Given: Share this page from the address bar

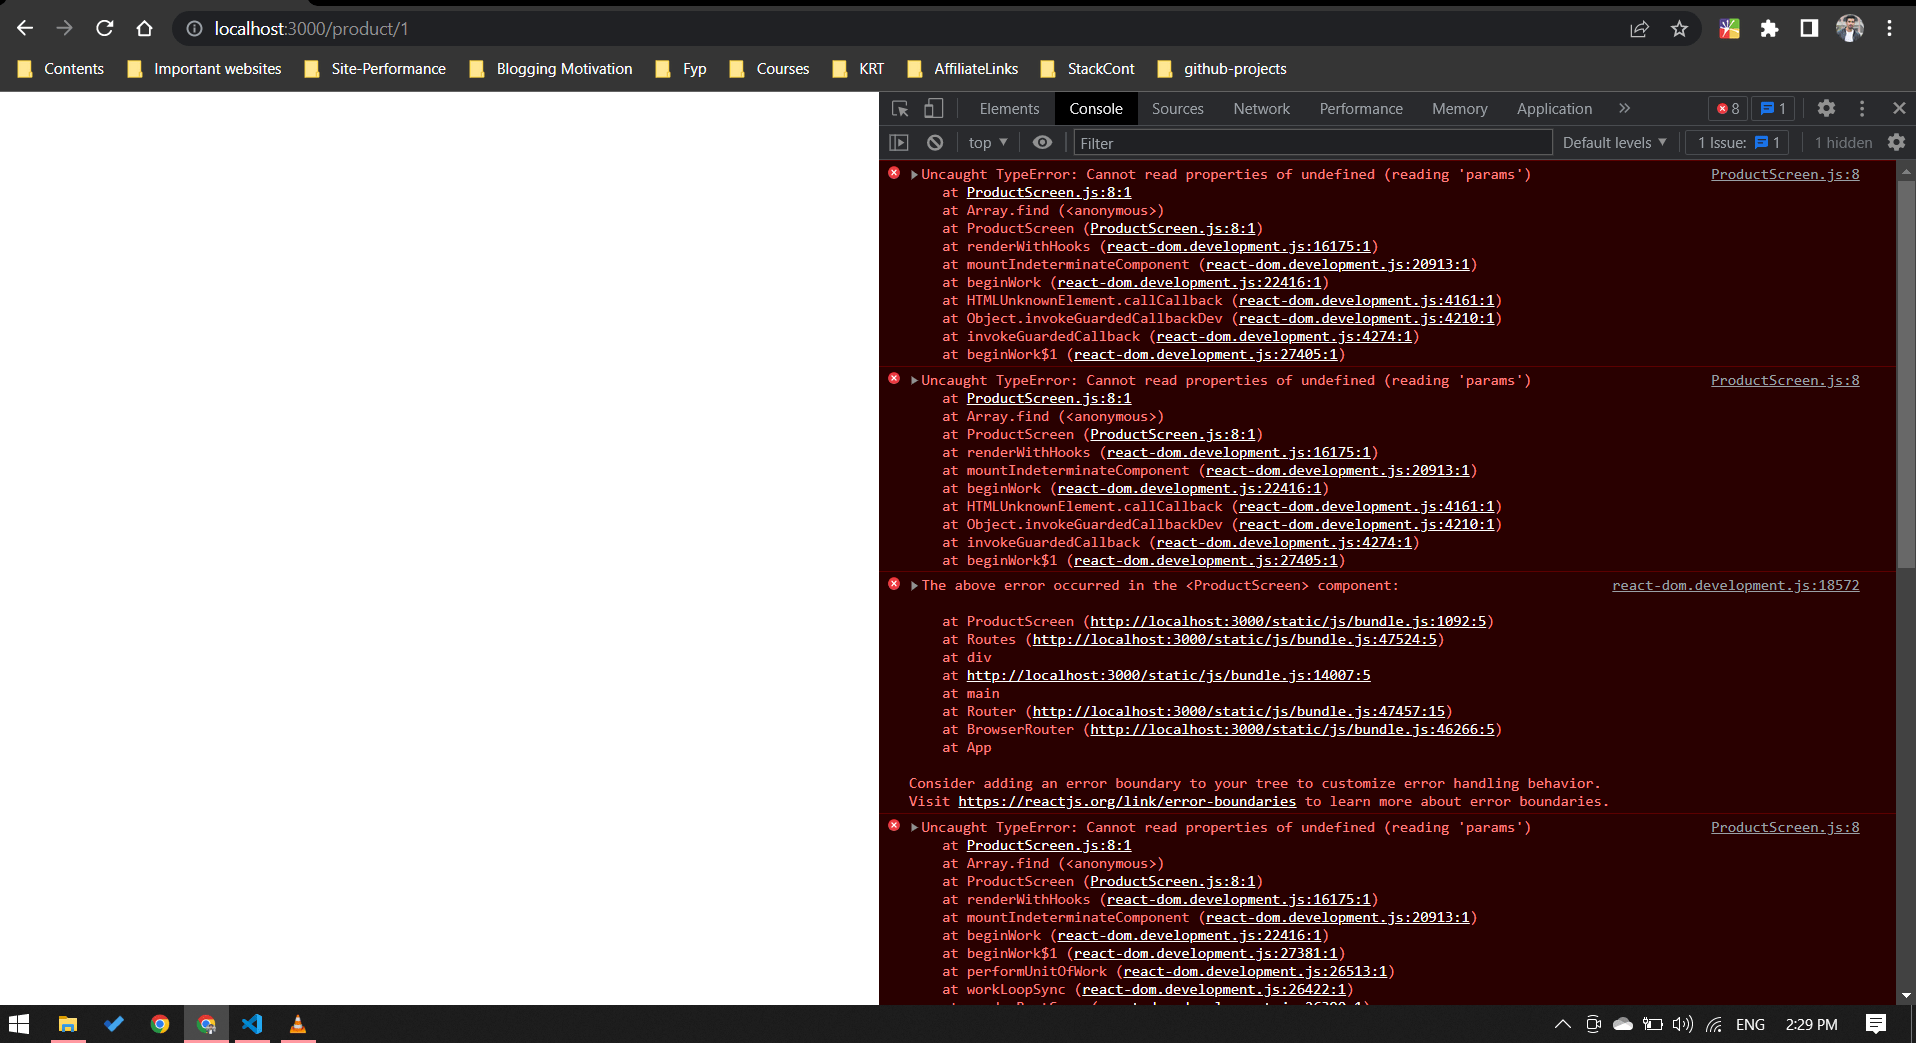Looking at the screenshot, I should [1639, 29].
